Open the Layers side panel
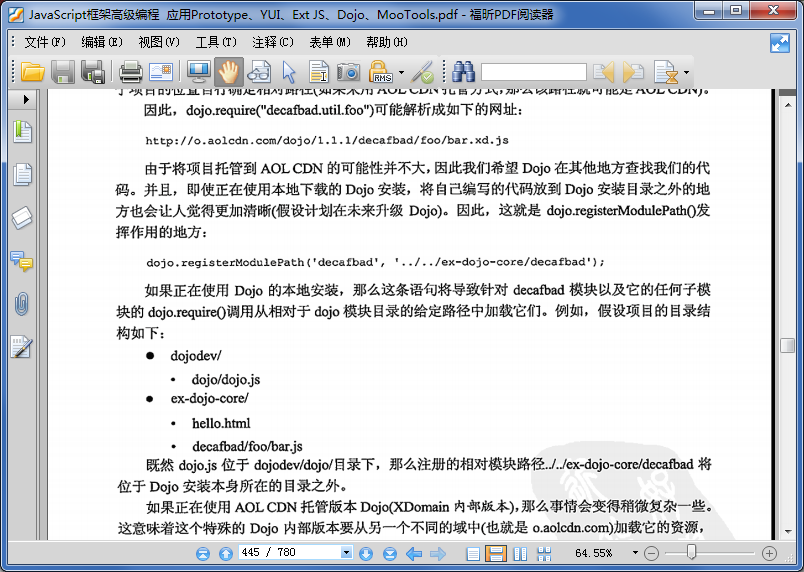The height and width of the screenshot is (572, 804). [x=22, y=218]
